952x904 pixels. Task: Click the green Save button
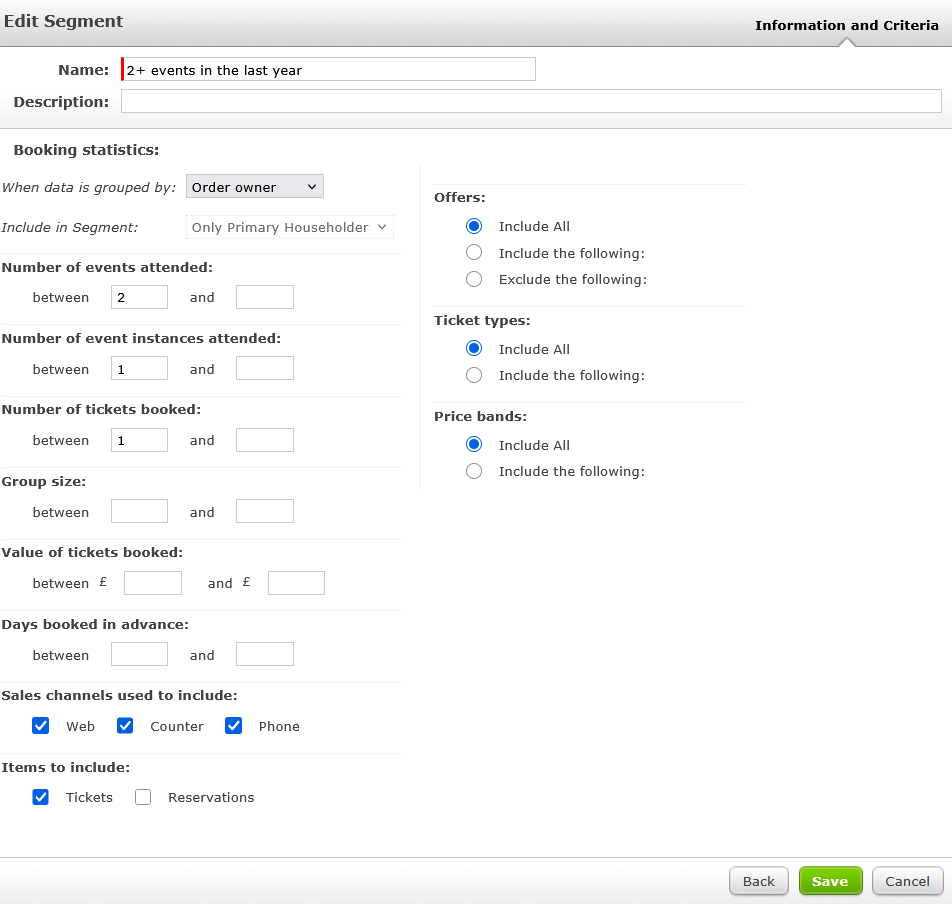(x=830, y=881)
